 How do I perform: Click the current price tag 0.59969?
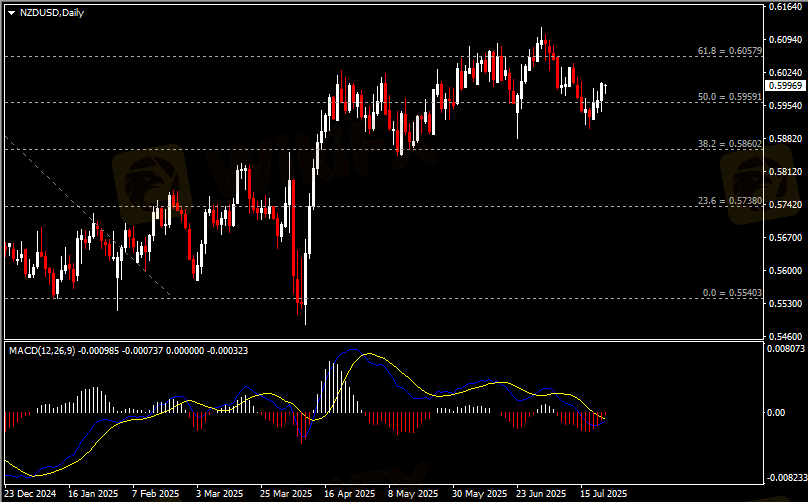pyautogui.click(x=785, y=86)
